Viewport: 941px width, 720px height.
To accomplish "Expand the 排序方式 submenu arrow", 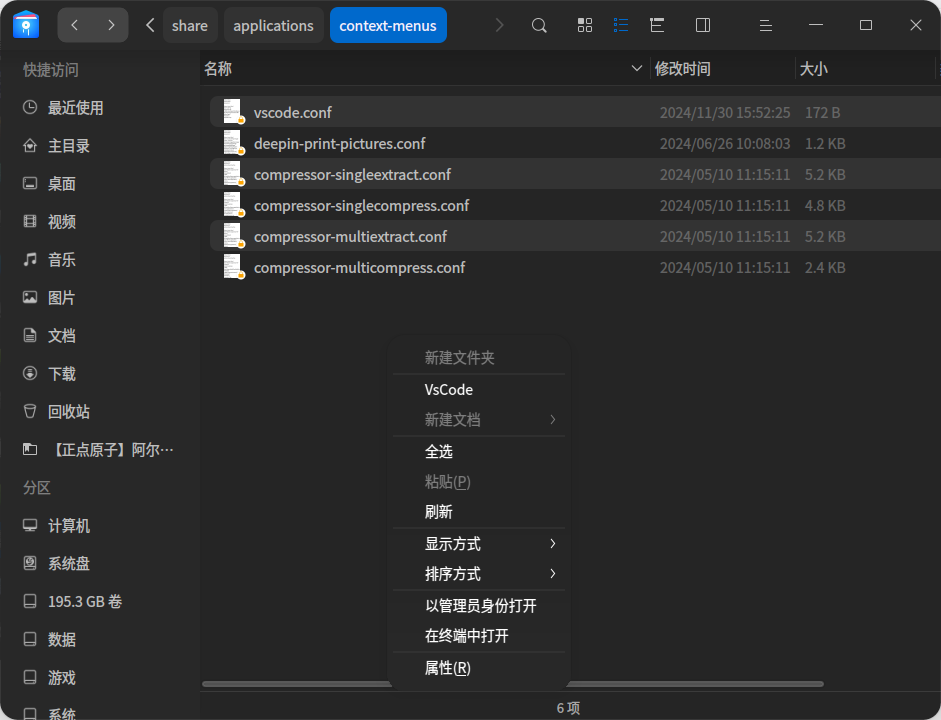I will click(553, 574).
